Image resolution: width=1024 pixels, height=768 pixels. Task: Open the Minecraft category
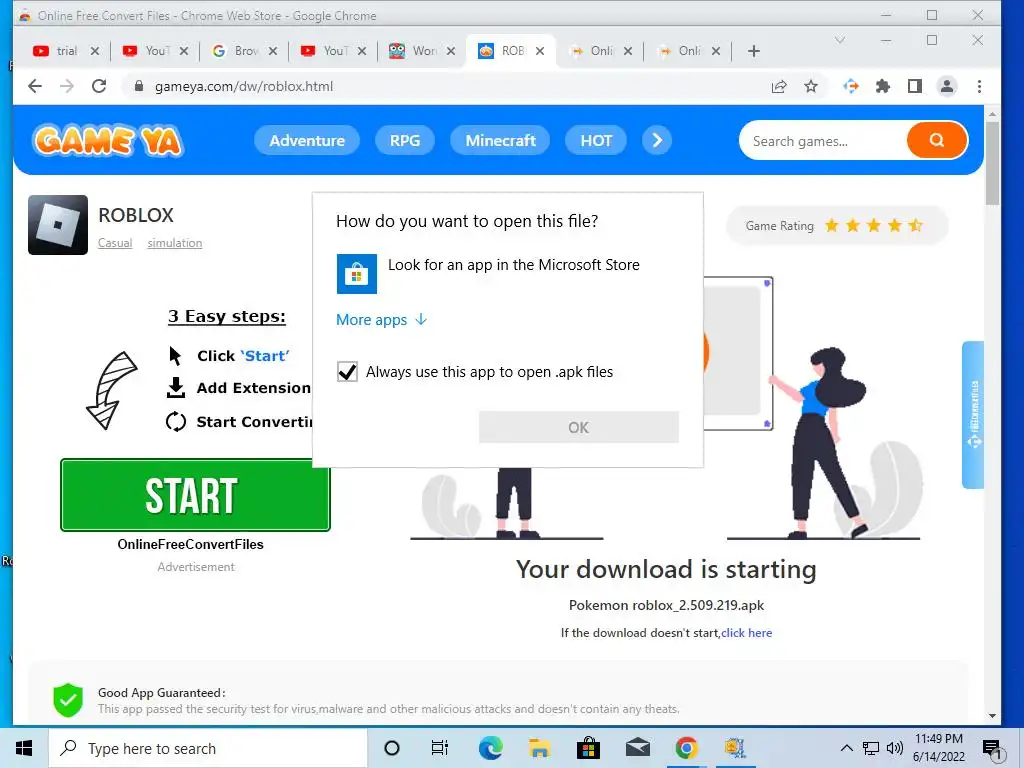tap(500, 140)
